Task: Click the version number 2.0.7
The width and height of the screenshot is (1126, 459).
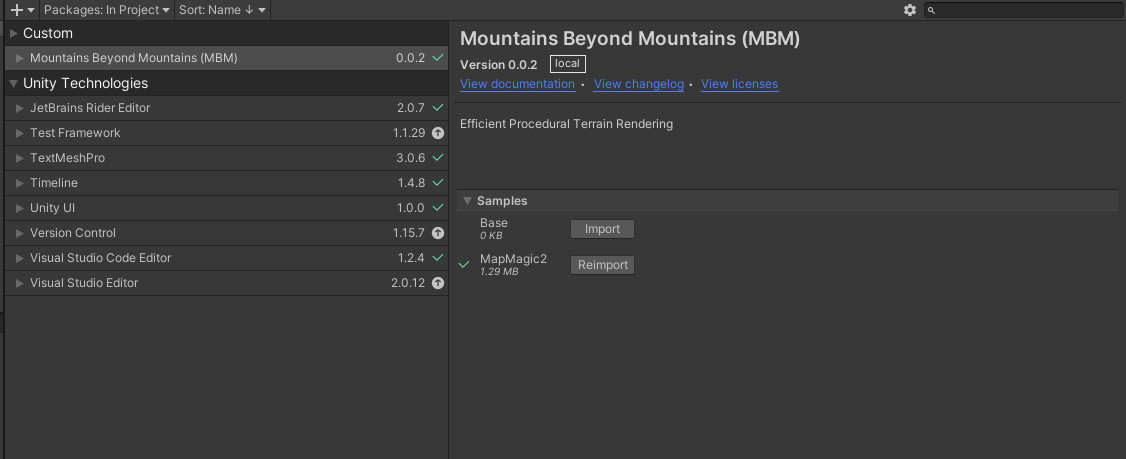Action: coord(411,108)
